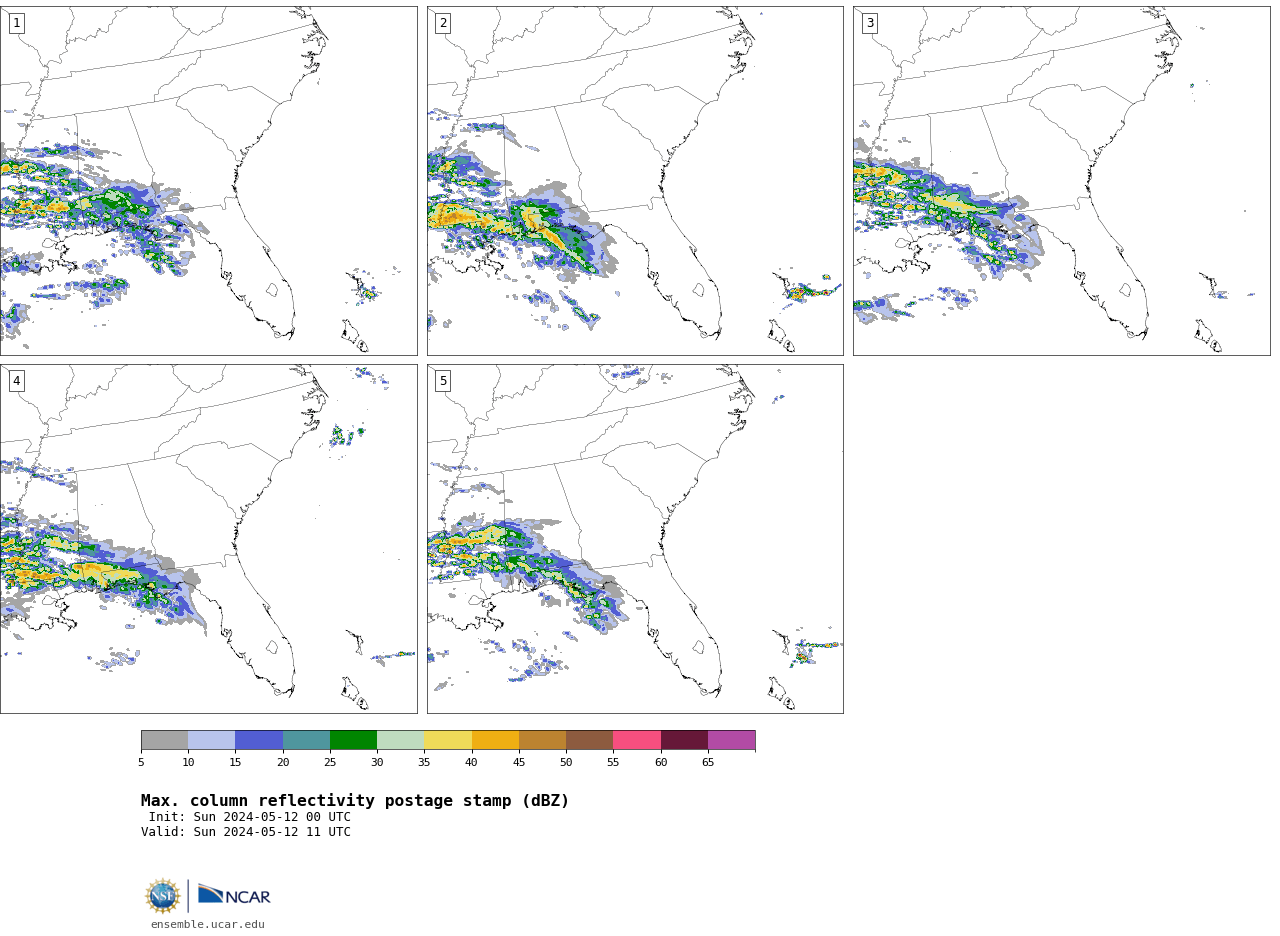
Task: Open ensemble member 5 reflectivity map
Action: 635,539
